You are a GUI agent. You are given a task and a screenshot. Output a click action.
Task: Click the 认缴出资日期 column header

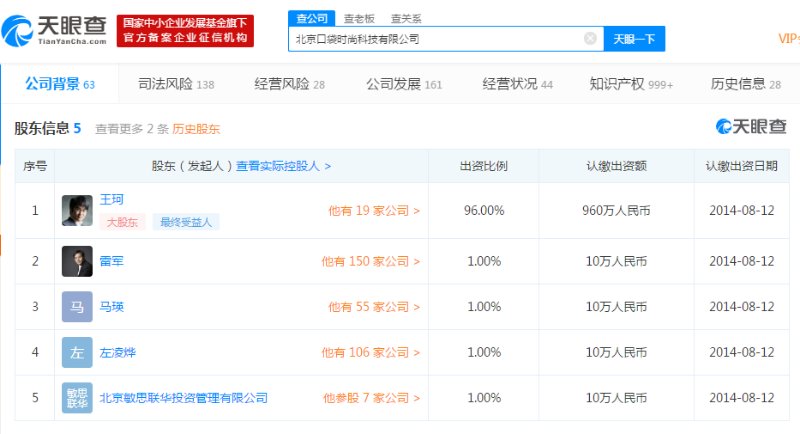[741, 166]
